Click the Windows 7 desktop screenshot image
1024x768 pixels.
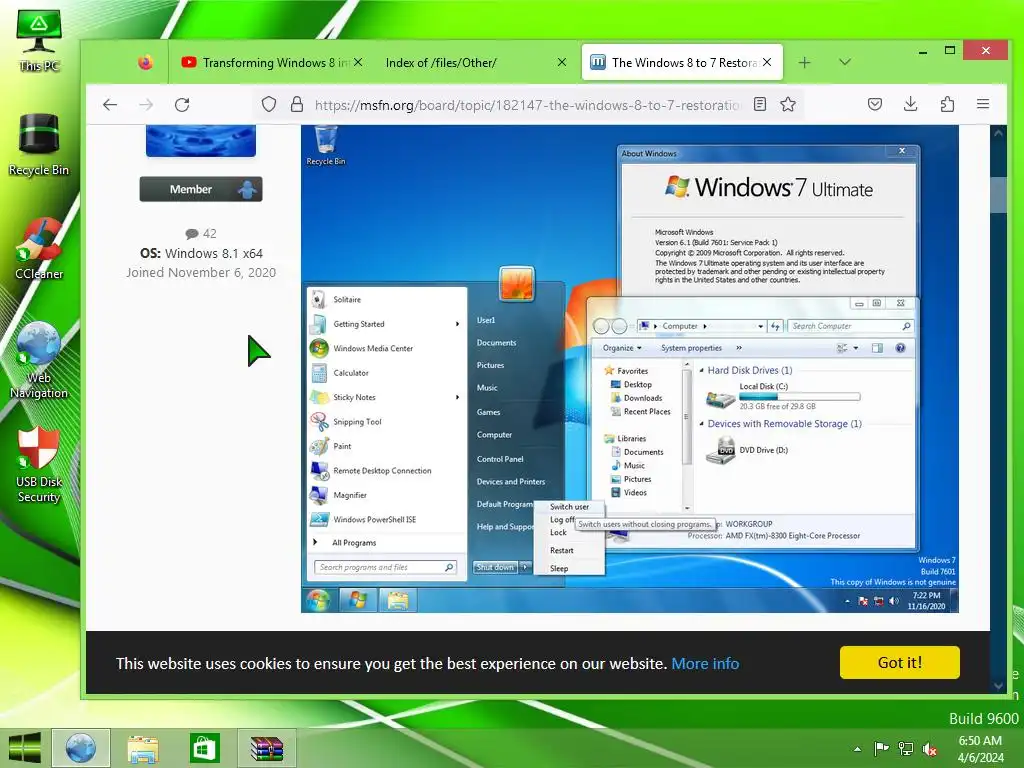(630, 368)
